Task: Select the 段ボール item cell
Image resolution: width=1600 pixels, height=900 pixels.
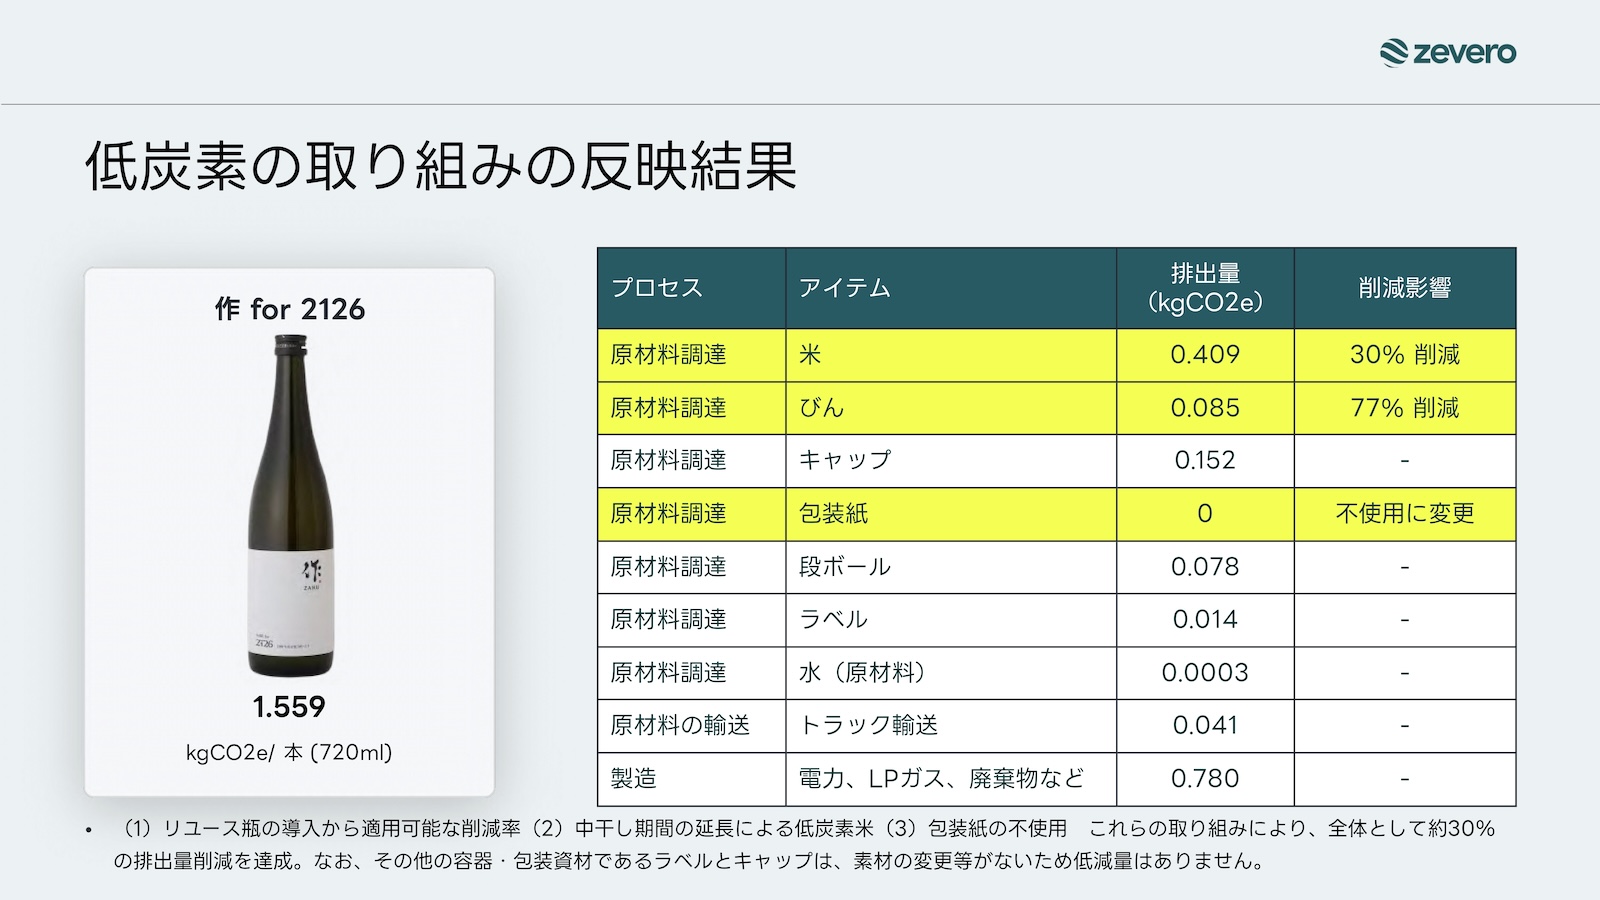Action: point(844,567)
